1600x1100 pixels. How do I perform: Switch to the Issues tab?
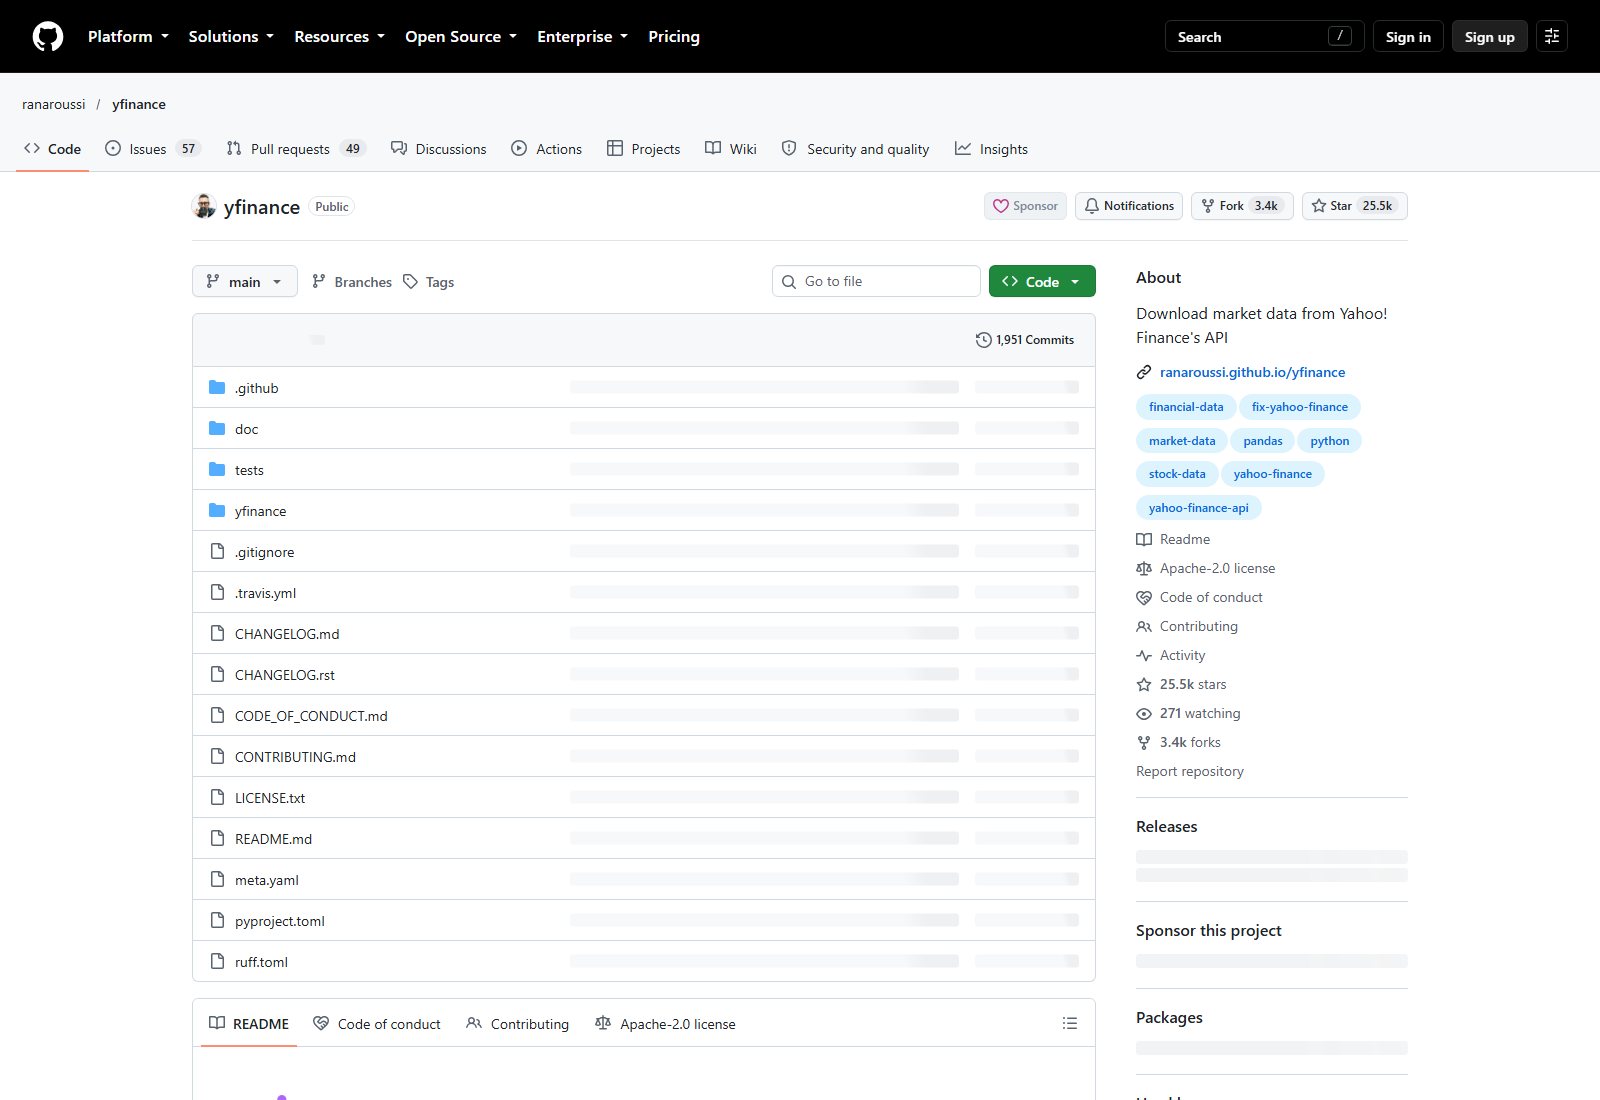[x=153, y=149]
